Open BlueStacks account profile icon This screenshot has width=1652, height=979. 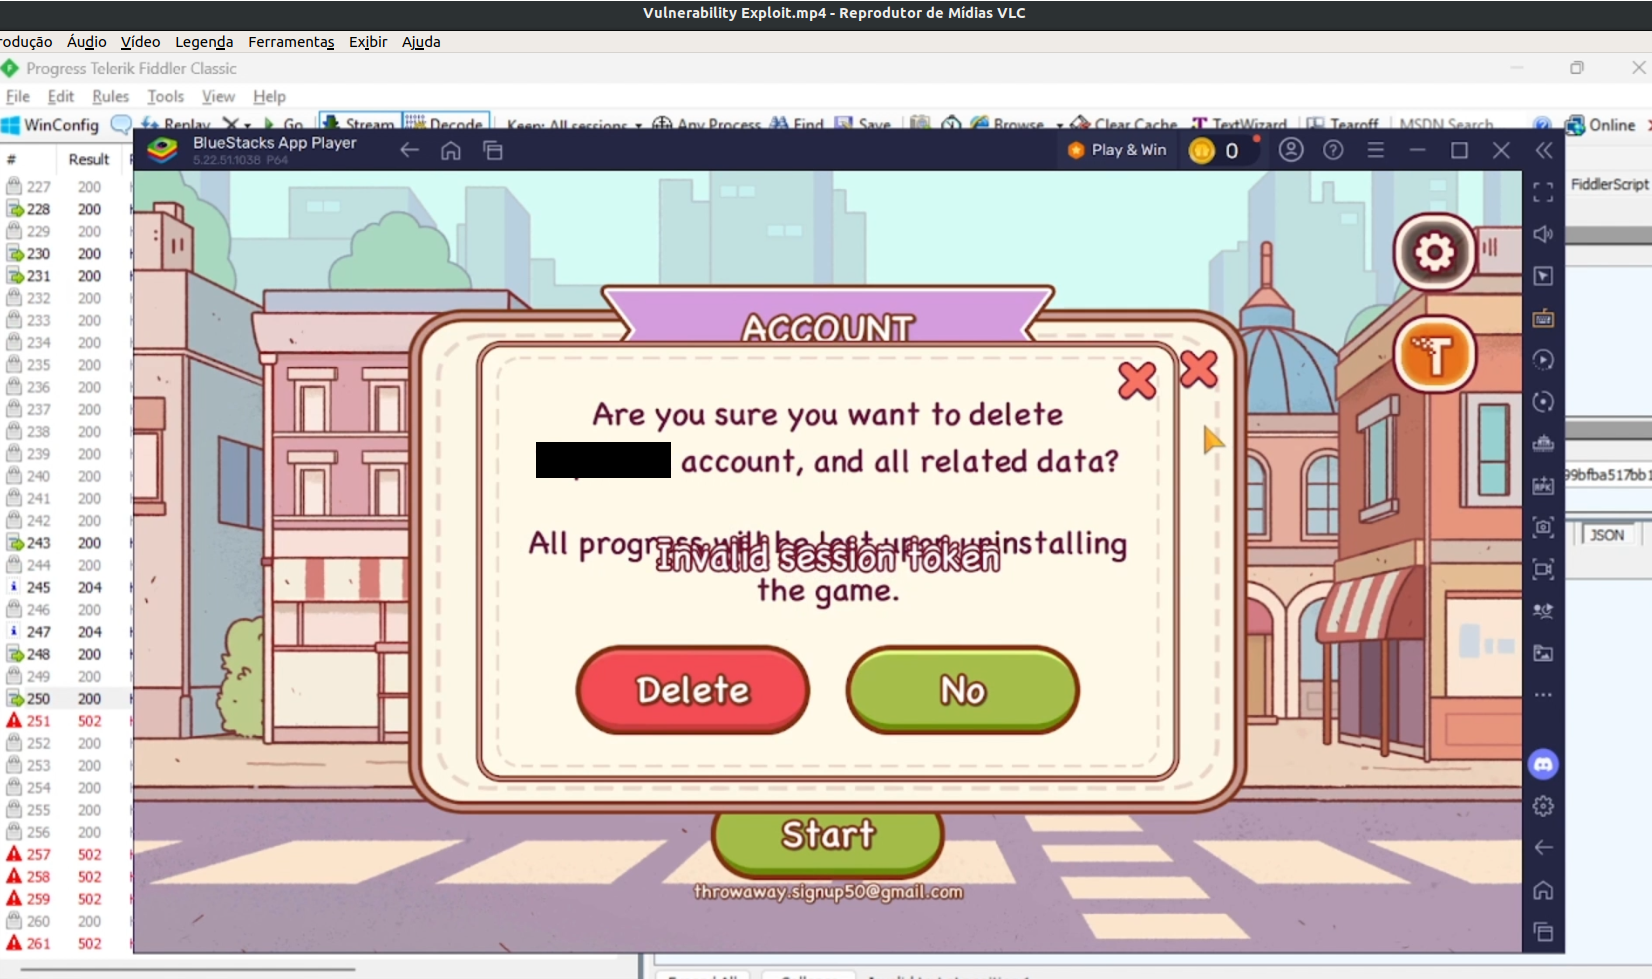point(1291,150)
